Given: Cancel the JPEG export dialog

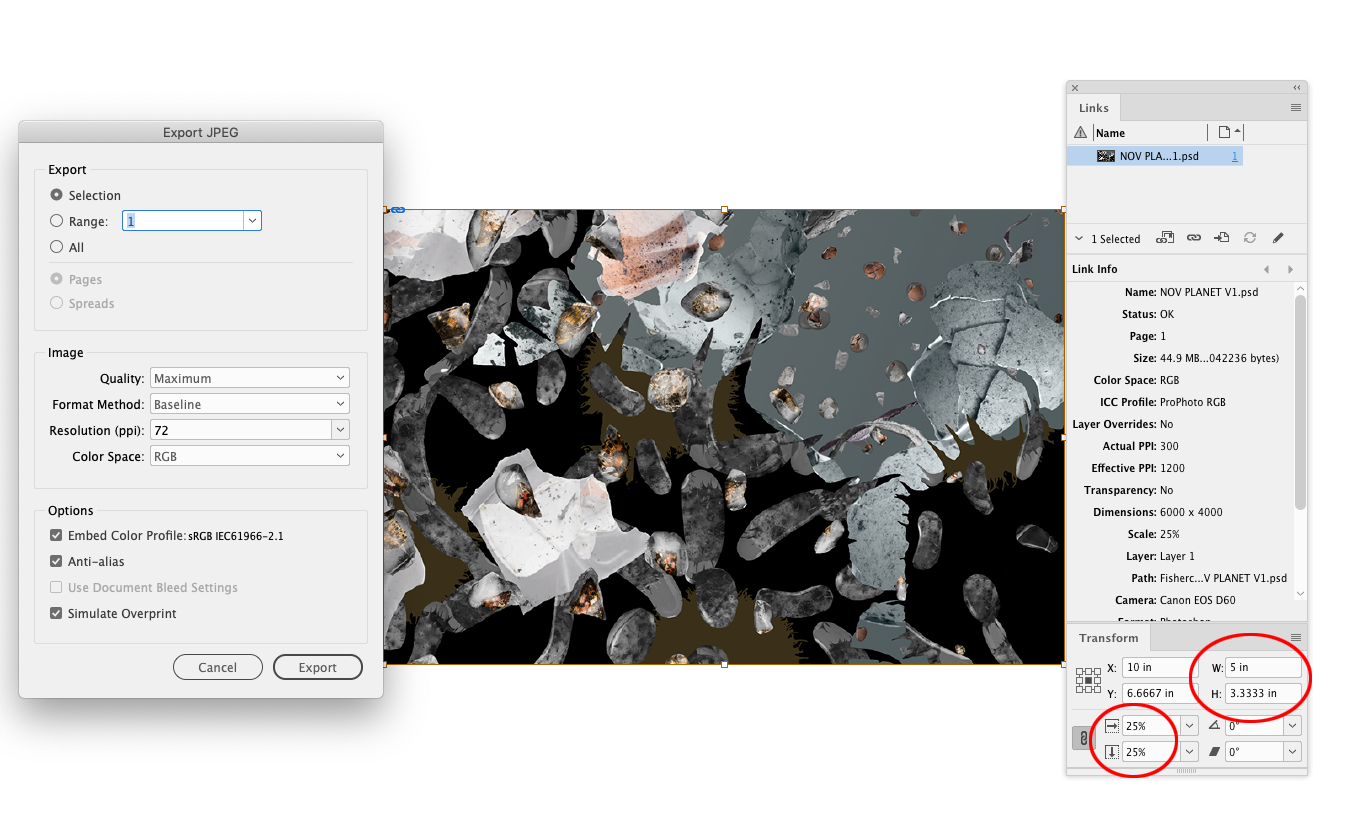Looking at the screenshot, I should (217, 667).
